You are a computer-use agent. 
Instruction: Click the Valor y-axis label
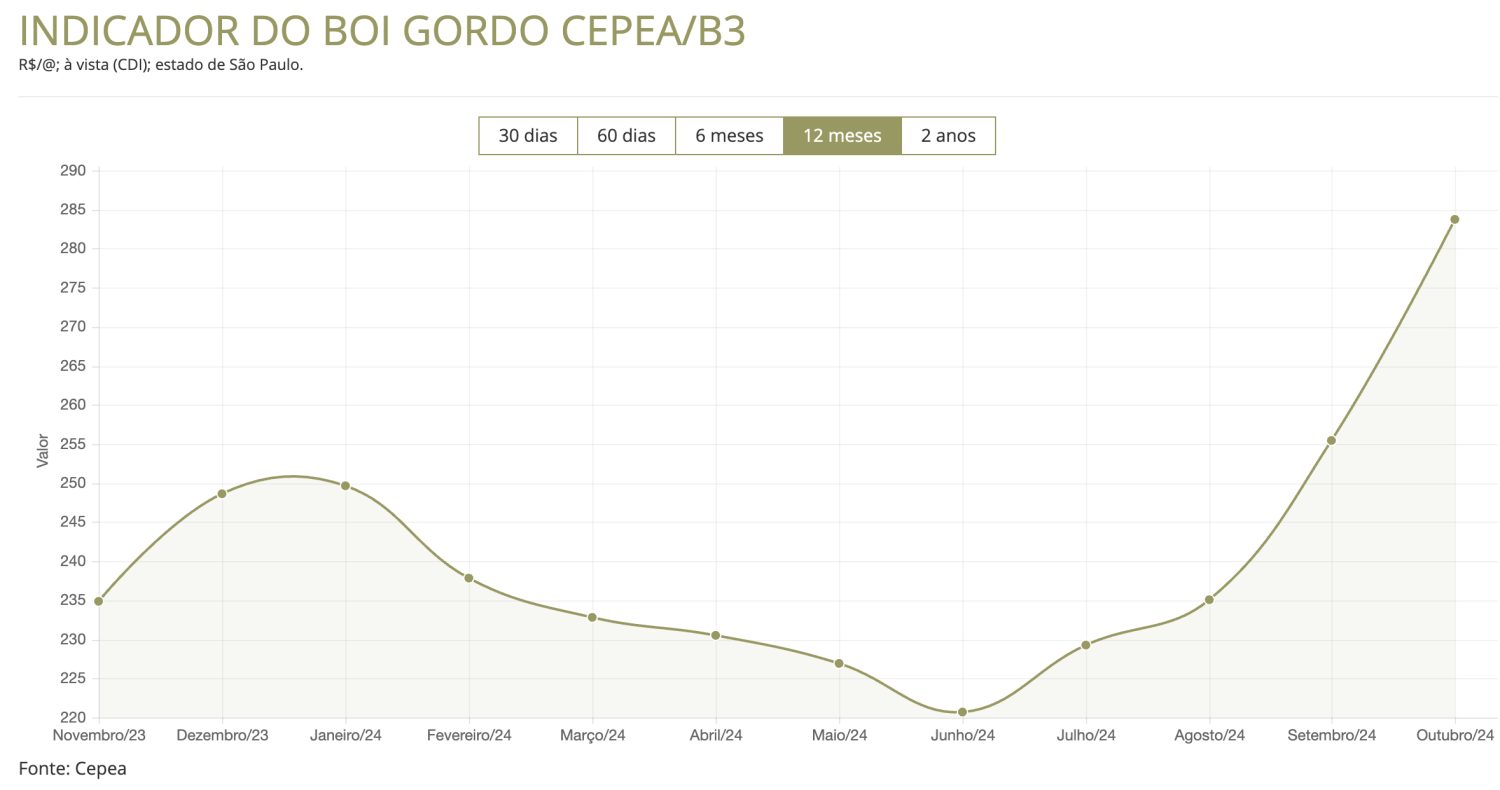[42, 450]
